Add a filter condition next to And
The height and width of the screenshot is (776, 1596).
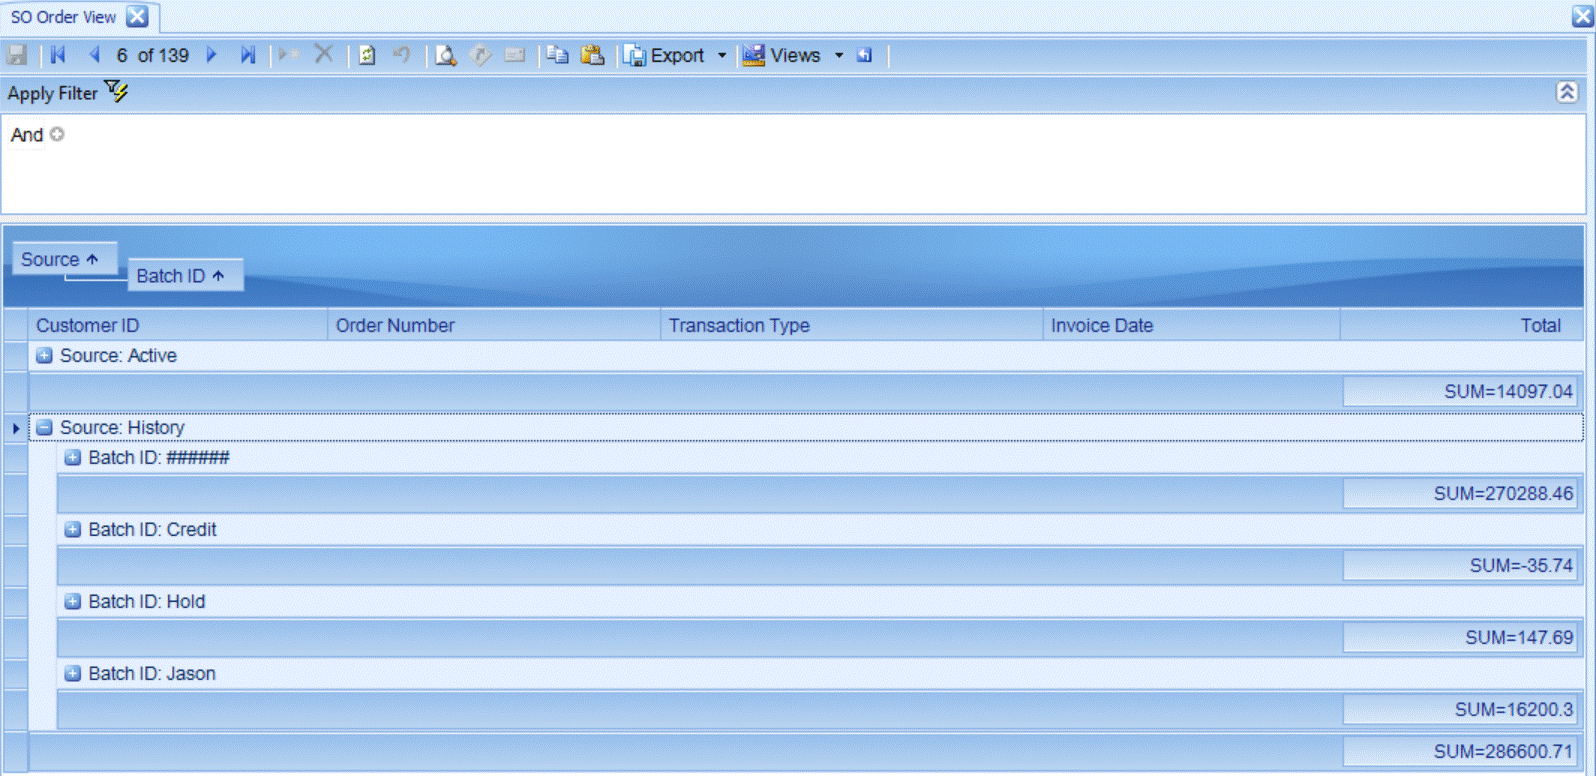[57, 134]
